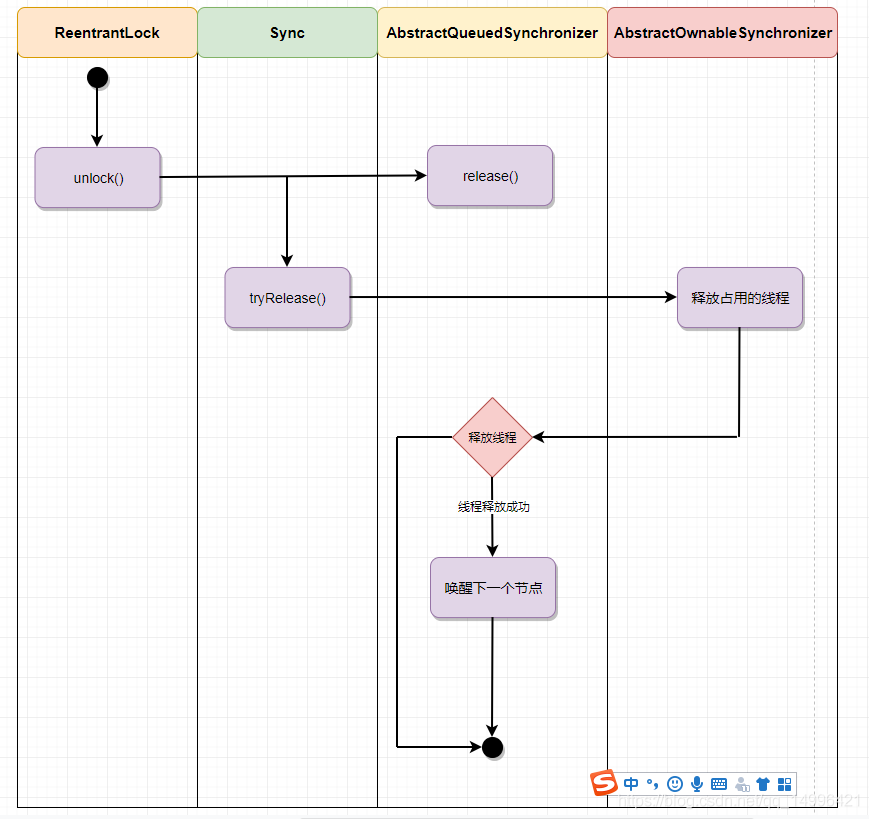Select the black start node in ReentrantLock lane
This screenshot has height=819, width=869.
pyautogui.click(x=98, y=78)
